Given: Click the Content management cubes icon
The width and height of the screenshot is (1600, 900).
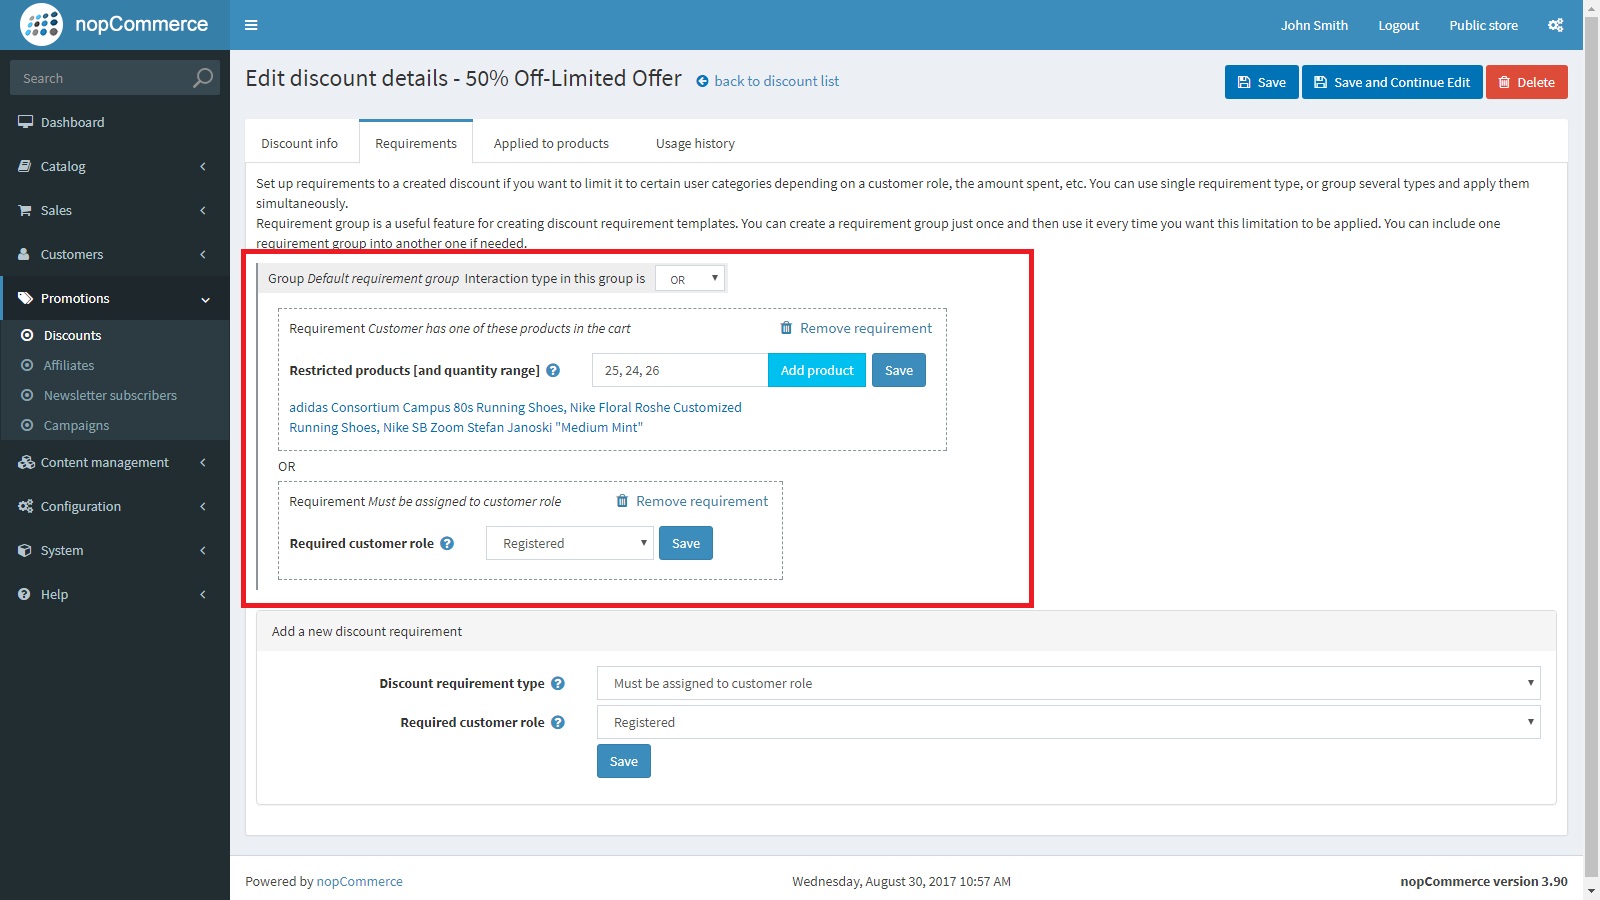Looking at the screenshot, I should (26, 462).
